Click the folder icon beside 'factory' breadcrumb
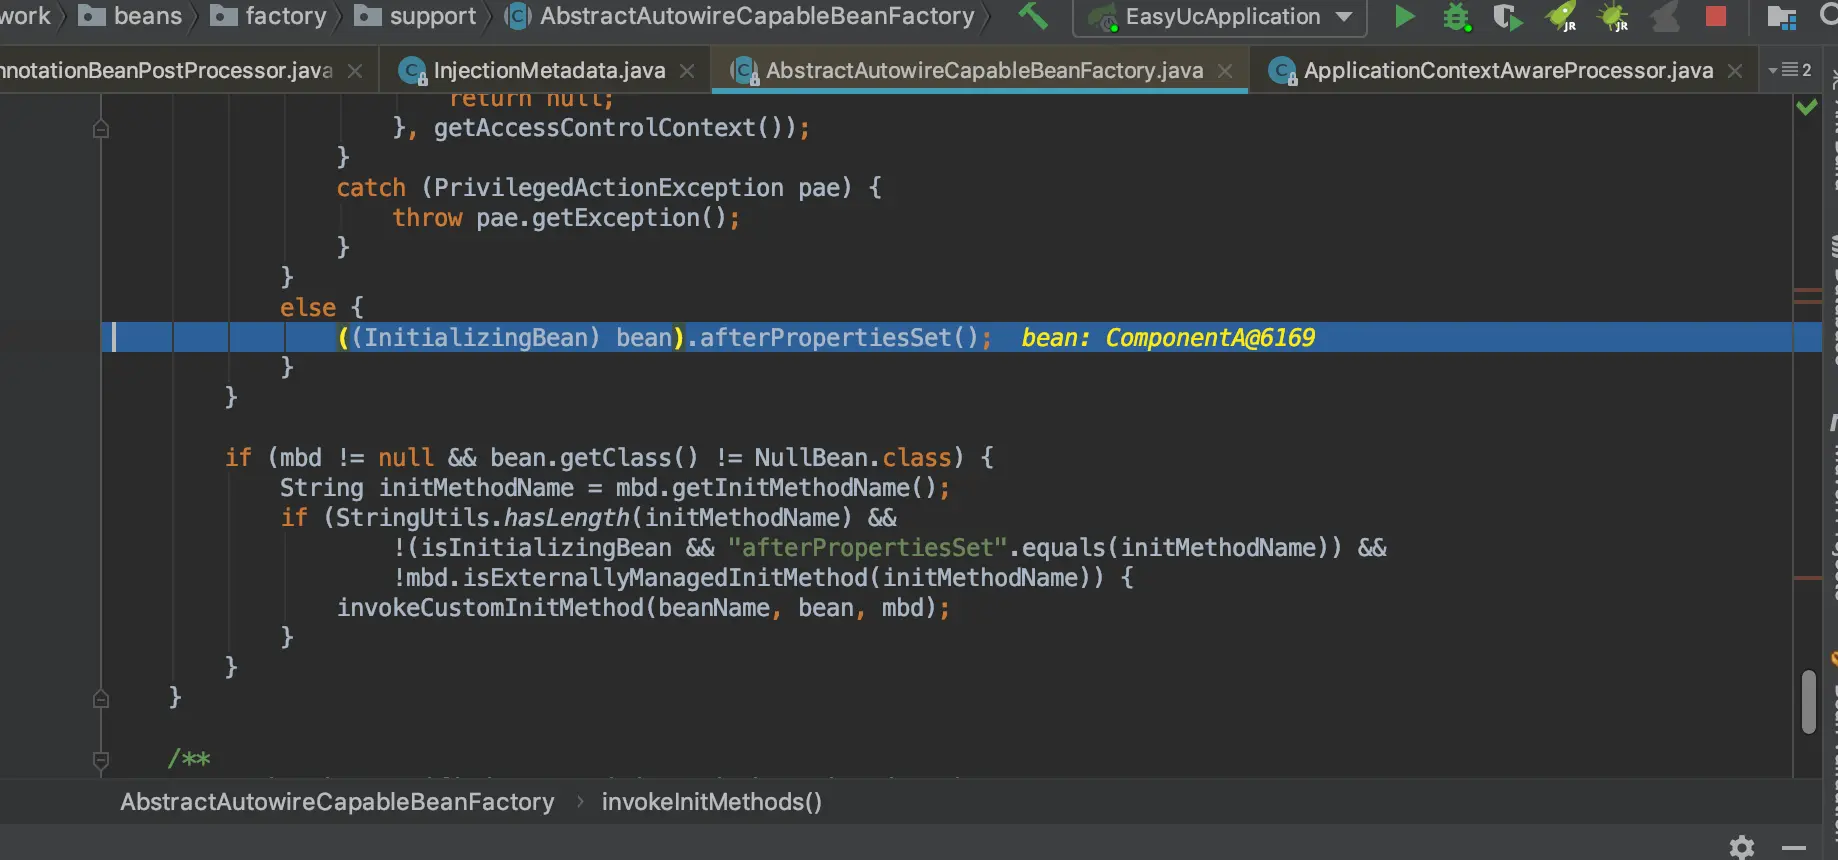1838x860 pixels. tap(223, 16)
